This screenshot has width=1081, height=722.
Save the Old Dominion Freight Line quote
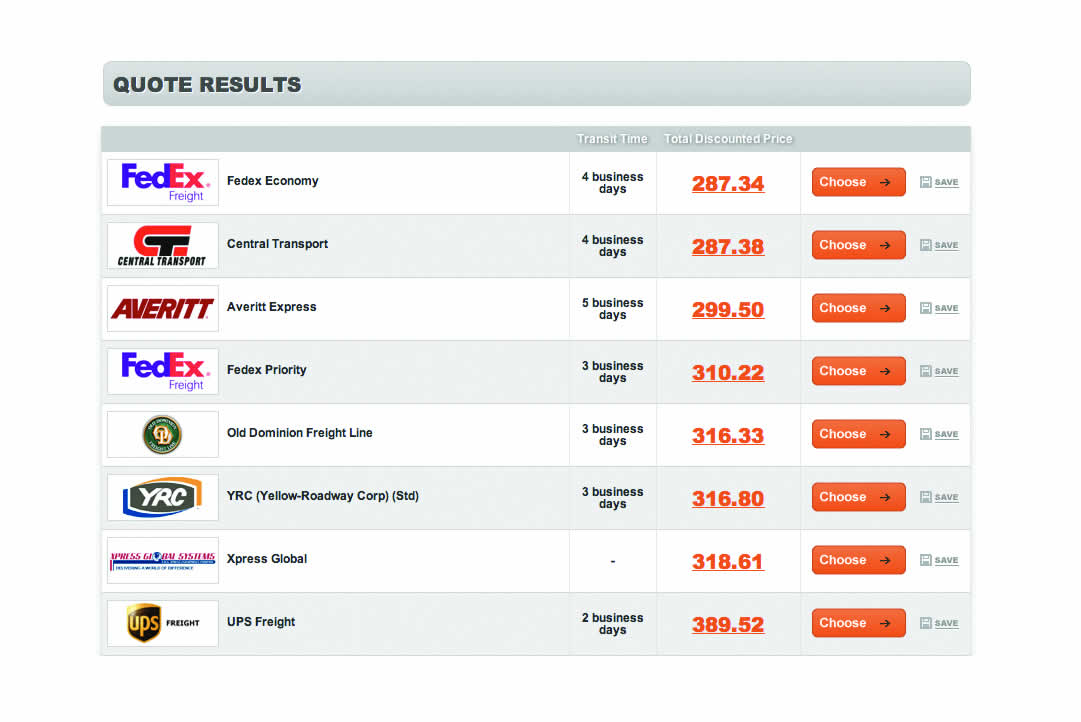(940, 435)
